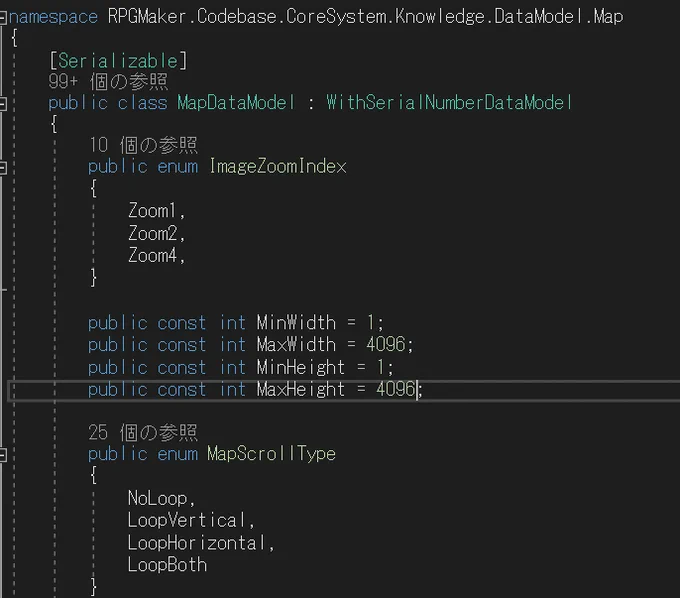Click the MinHeight constant name
Screen dimensions: 680x598
point(301,368)
